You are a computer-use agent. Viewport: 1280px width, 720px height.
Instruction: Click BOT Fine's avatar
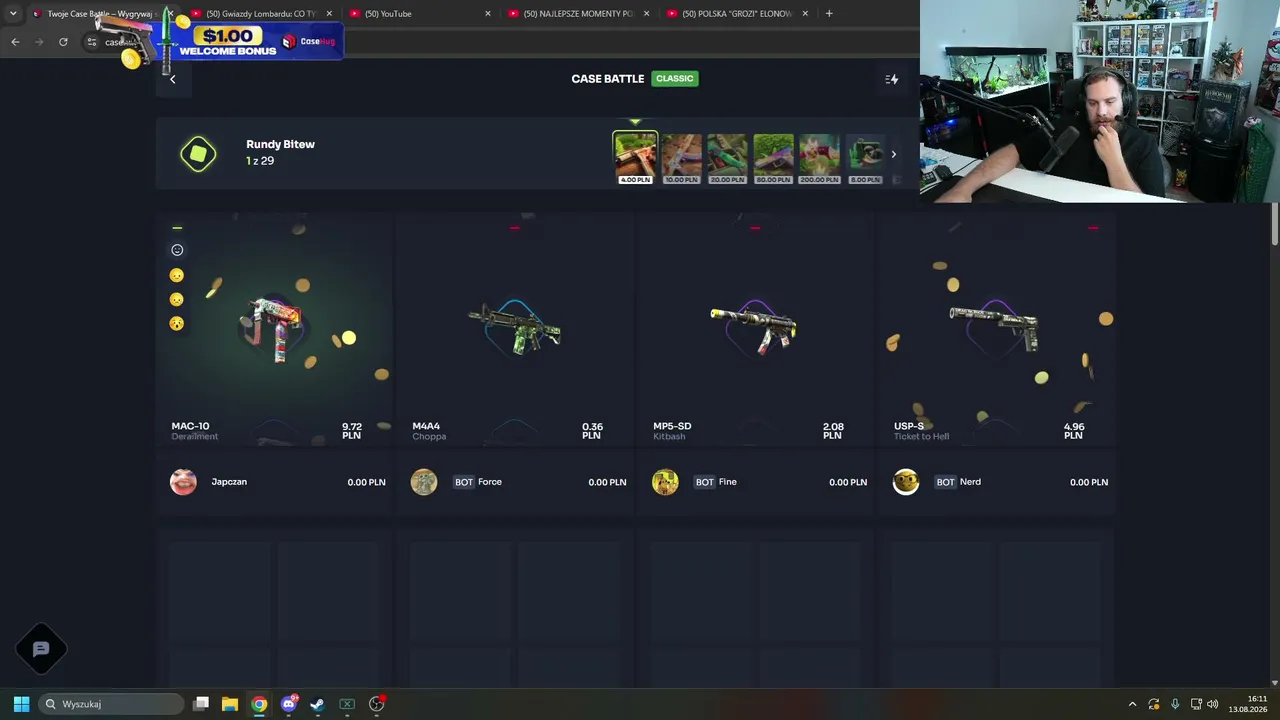click(x=665, y=482)
